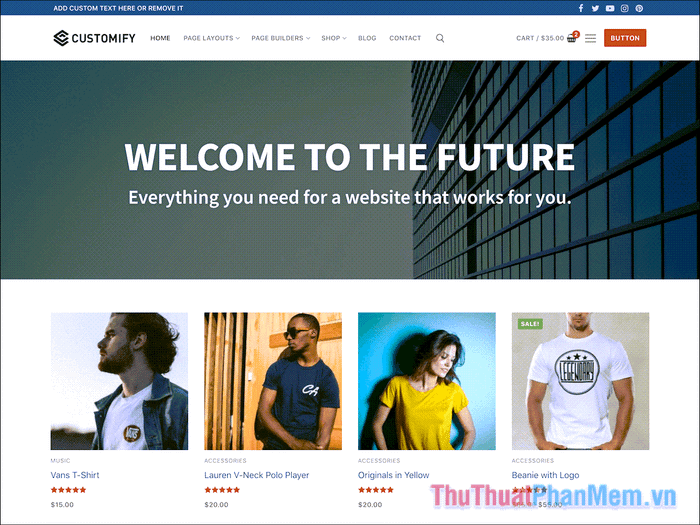Screen dimensions: 700x525
Task: Expand the Page Builders dropdown
Action: (280, 38)
